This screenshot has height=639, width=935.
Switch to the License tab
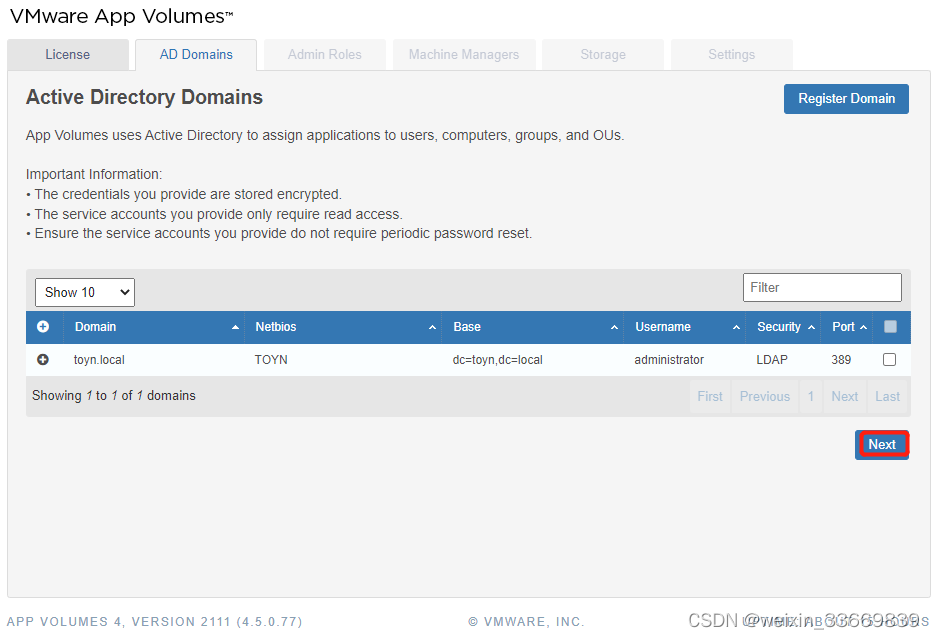(x=68, y=55)
